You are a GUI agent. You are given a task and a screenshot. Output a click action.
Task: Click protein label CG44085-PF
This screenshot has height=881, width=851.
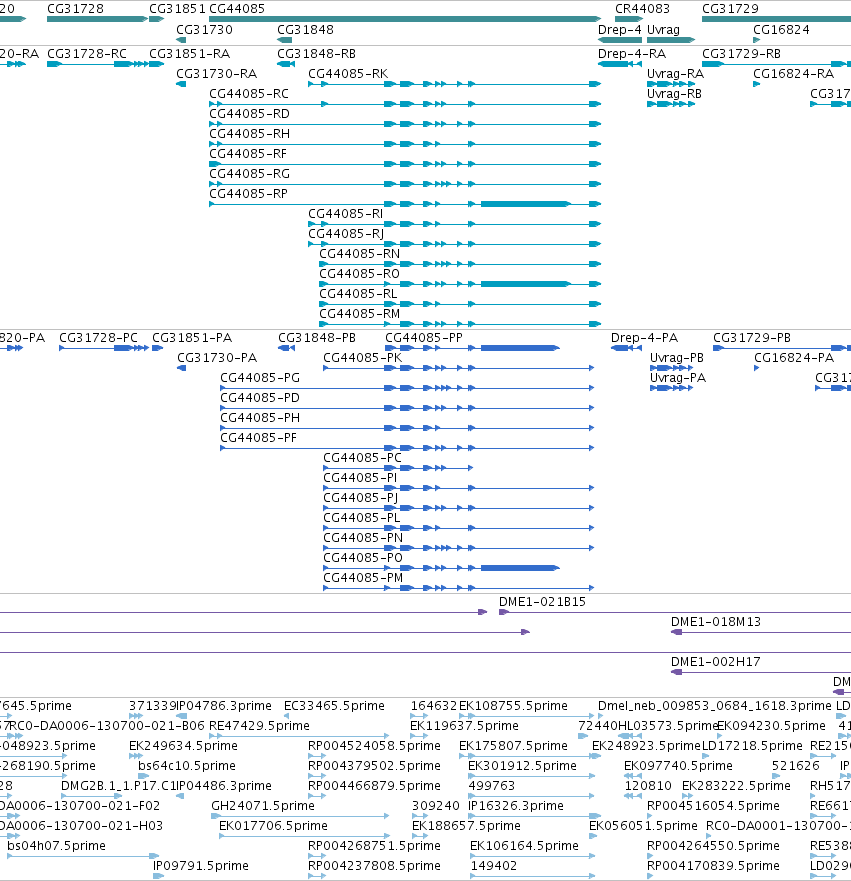258,438
